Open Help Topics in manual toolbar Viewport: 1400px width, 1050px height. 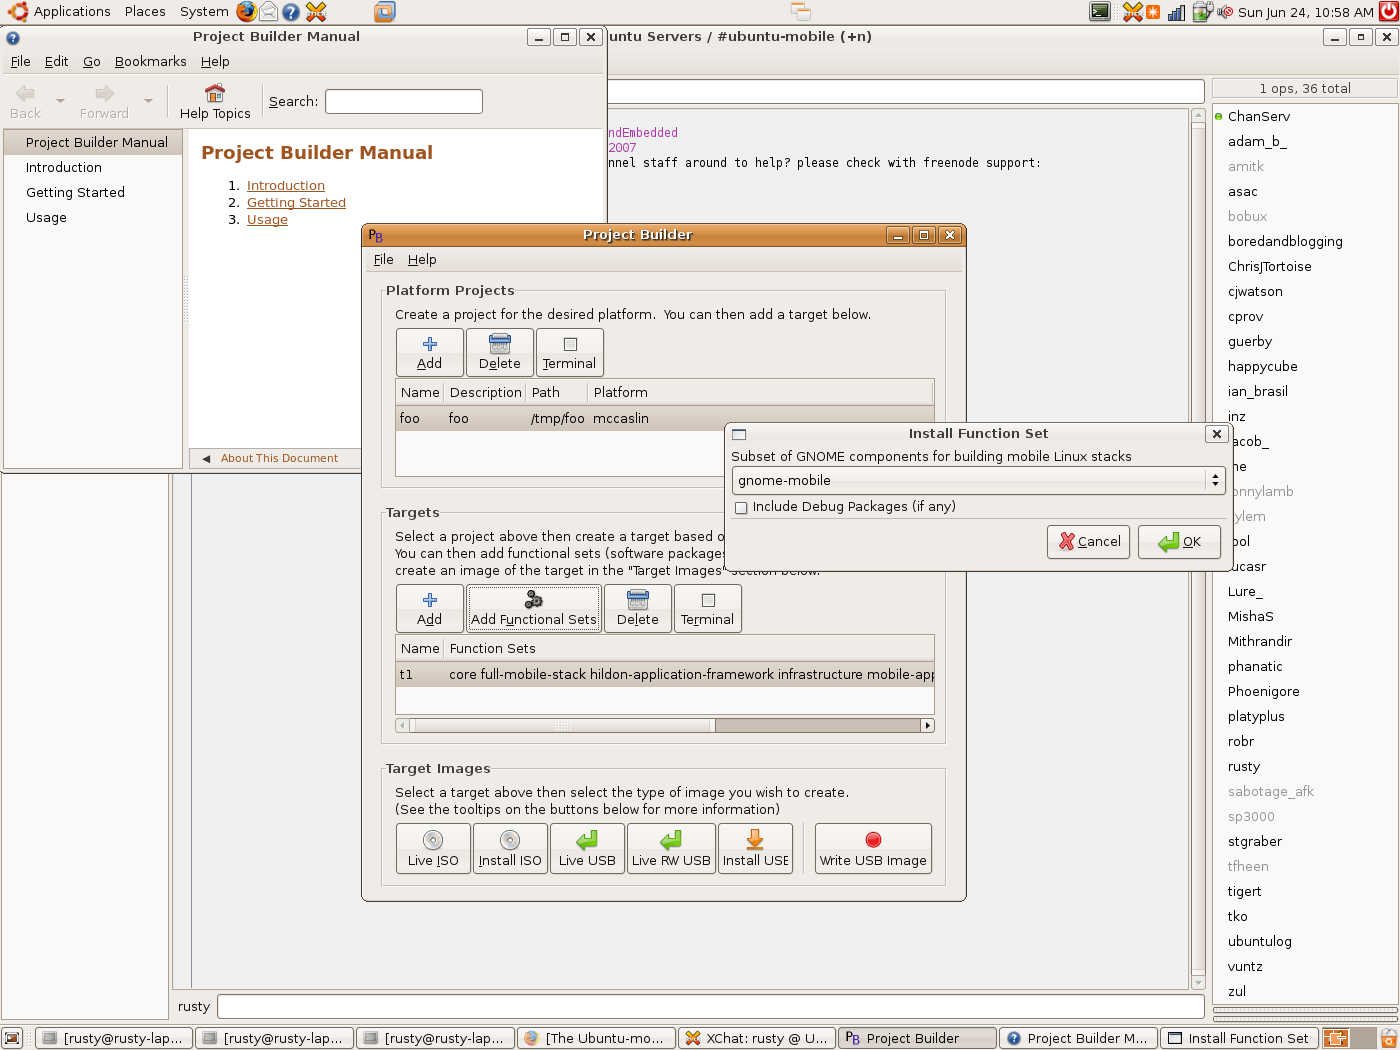pos(215,102)
